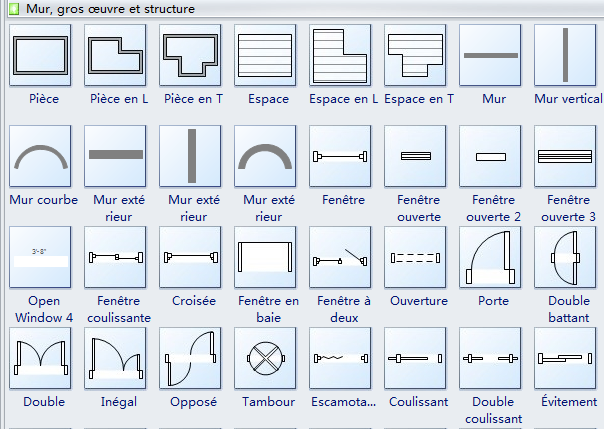This screenshot has height=429, width=604.
Task: Select the Tambour revolving door shape
Action: coord(265,358)
